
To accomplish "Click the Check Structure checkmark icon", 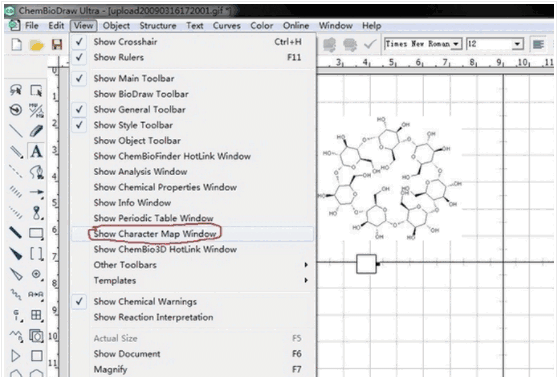I will click(370, 44).
